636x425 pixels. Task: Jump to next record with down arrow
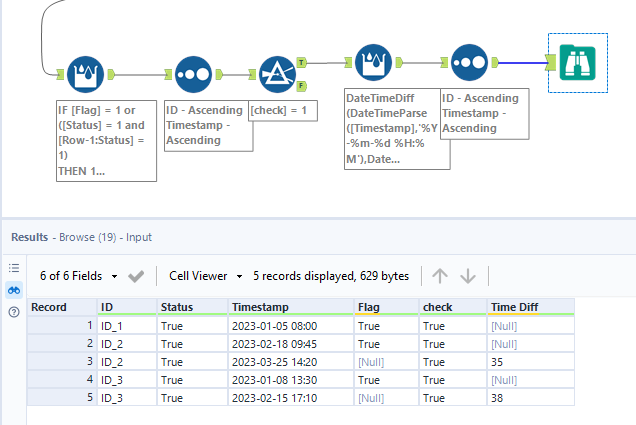(x=467, y=275)
